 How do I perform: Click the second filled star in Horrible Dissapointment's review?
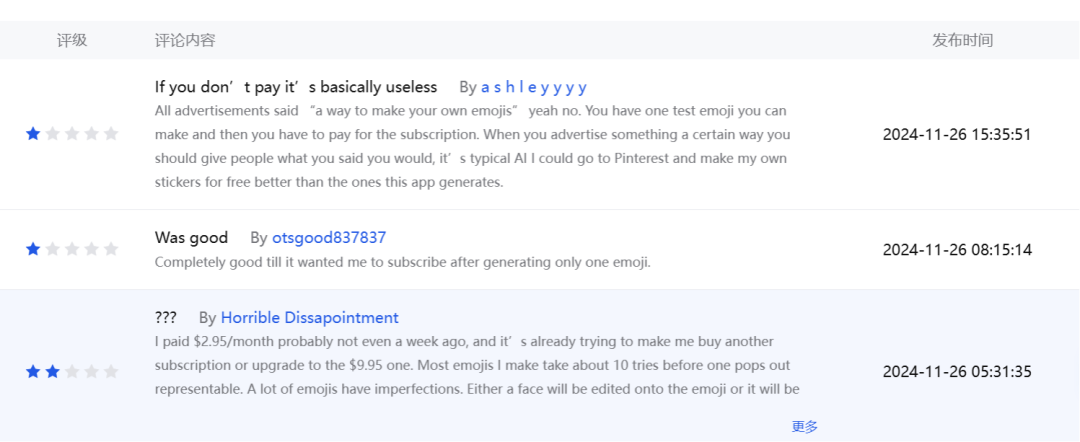tap(53, 372)
